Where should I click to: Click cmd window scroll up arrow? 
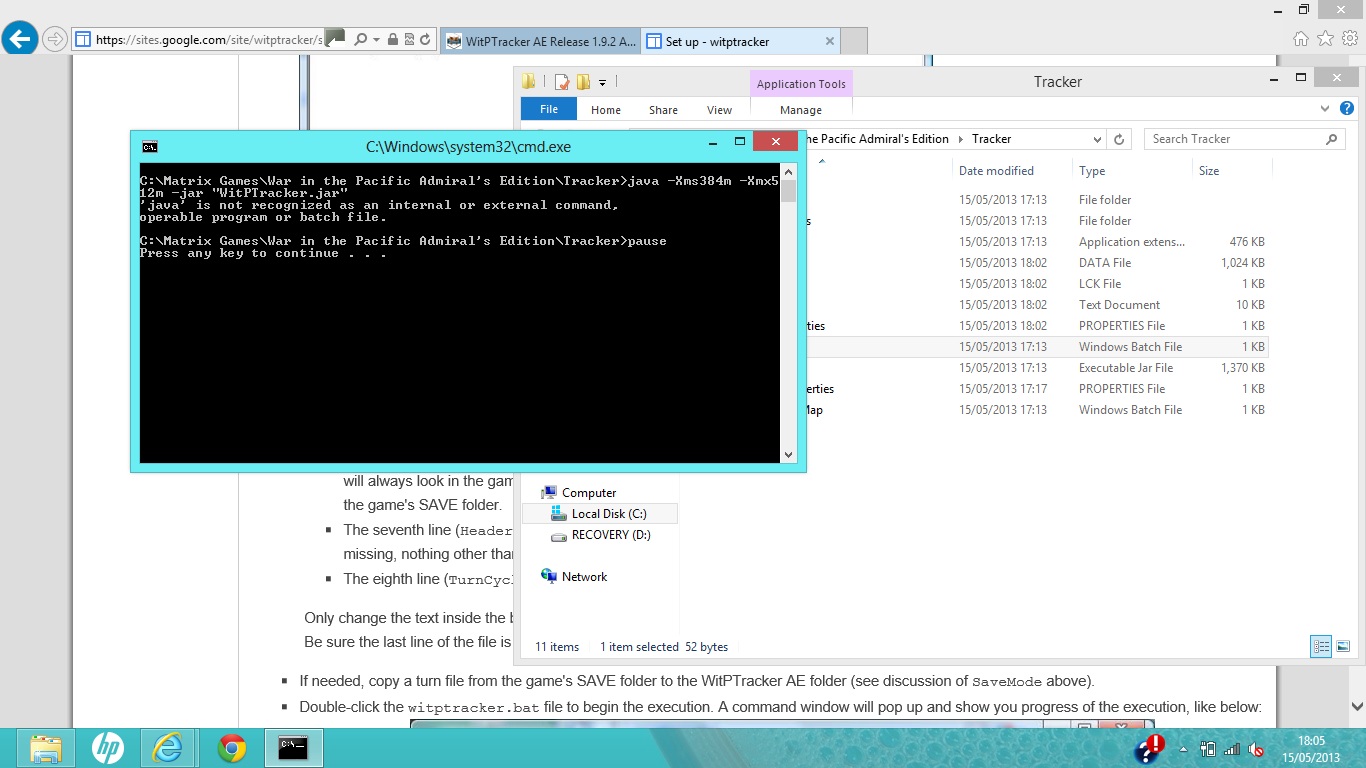click(788, 170)
